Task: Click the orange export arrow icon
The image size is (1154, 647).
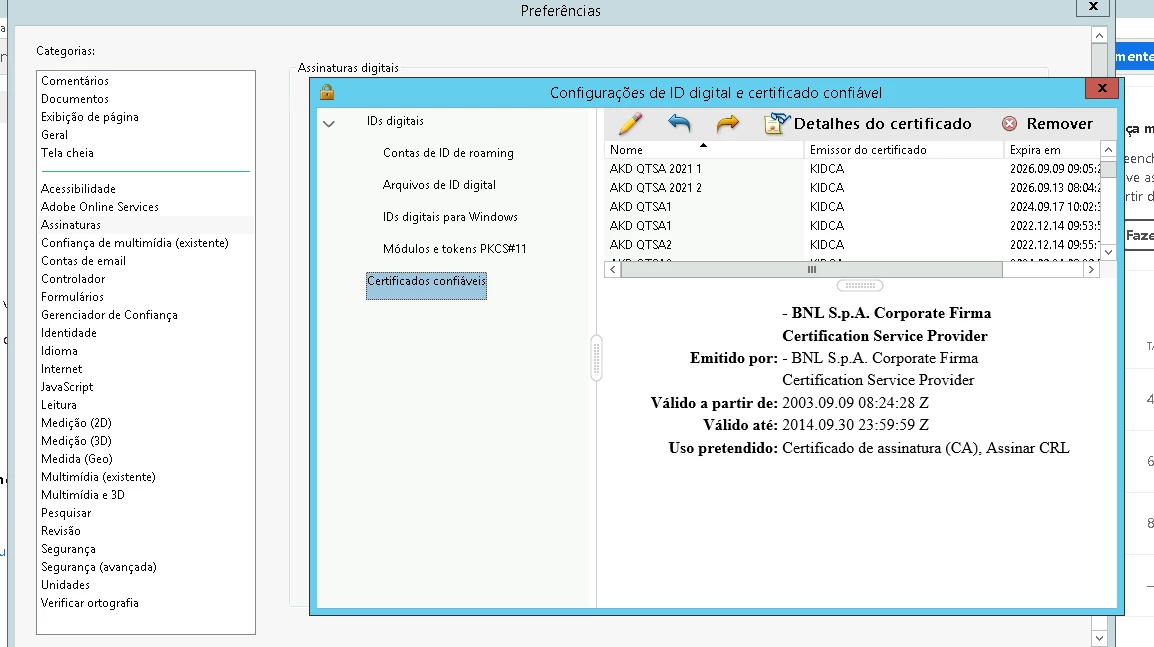Action: coord(727,124)
